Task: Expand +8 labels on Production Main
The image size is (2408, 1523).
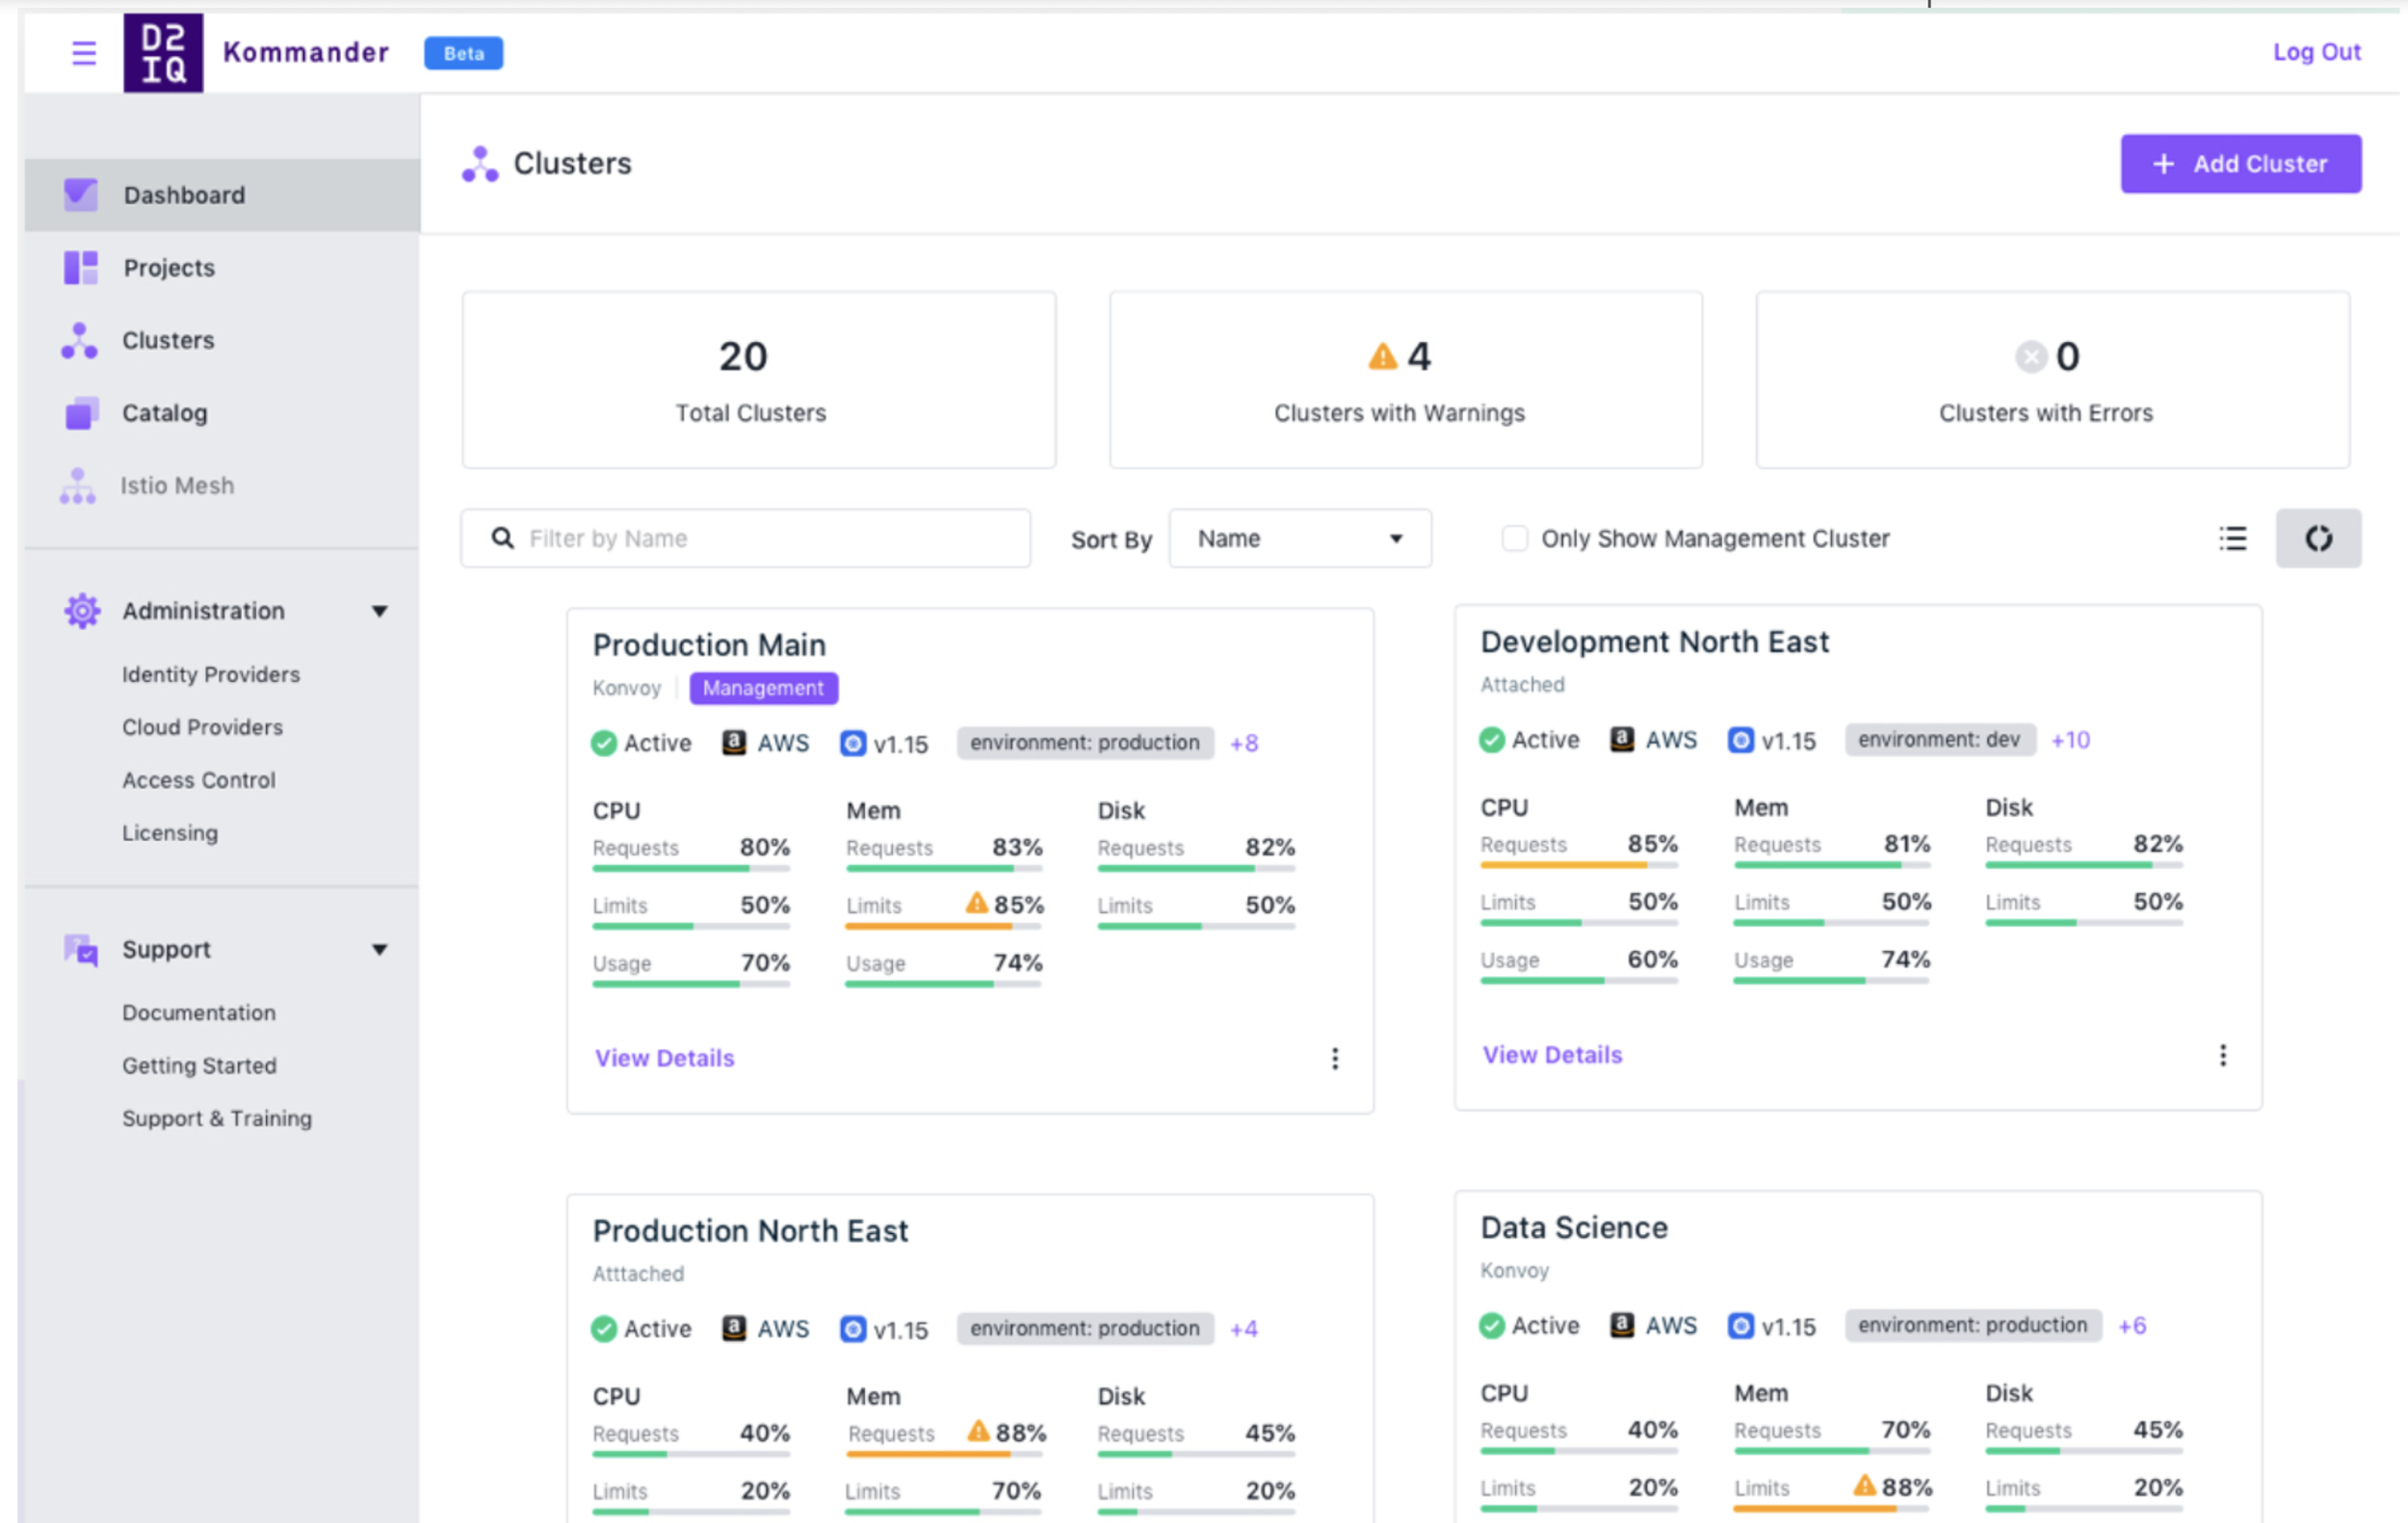Action: click(1244, 743)
